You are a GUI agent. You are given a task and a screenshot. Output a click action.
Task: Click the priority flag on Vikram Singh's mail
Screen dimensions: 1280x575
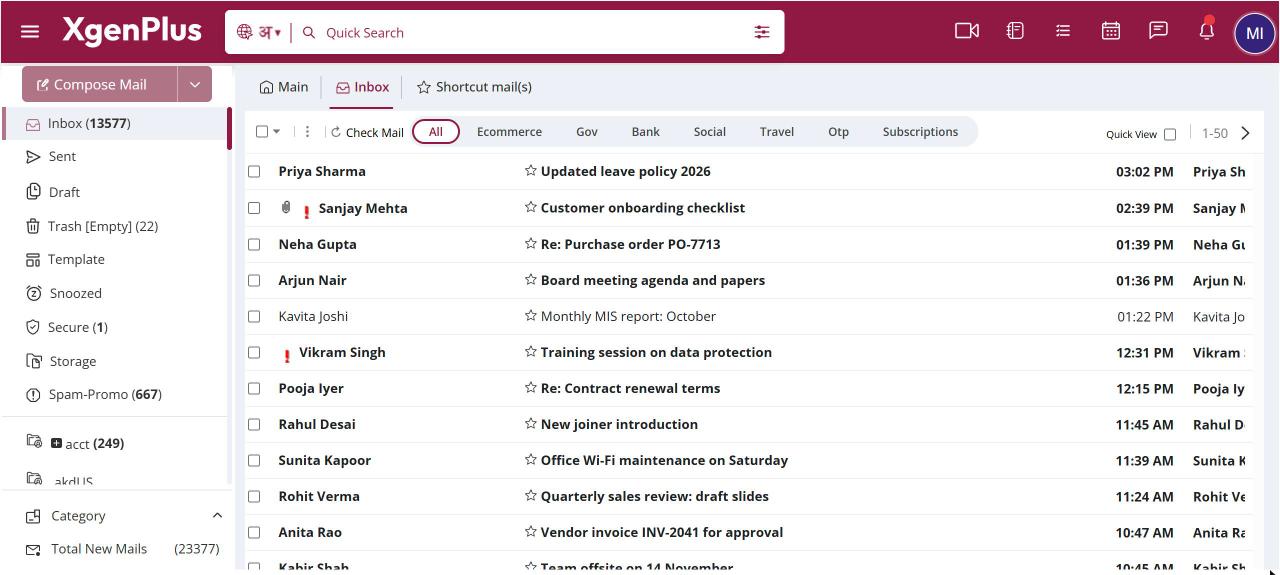click(287, 355)
